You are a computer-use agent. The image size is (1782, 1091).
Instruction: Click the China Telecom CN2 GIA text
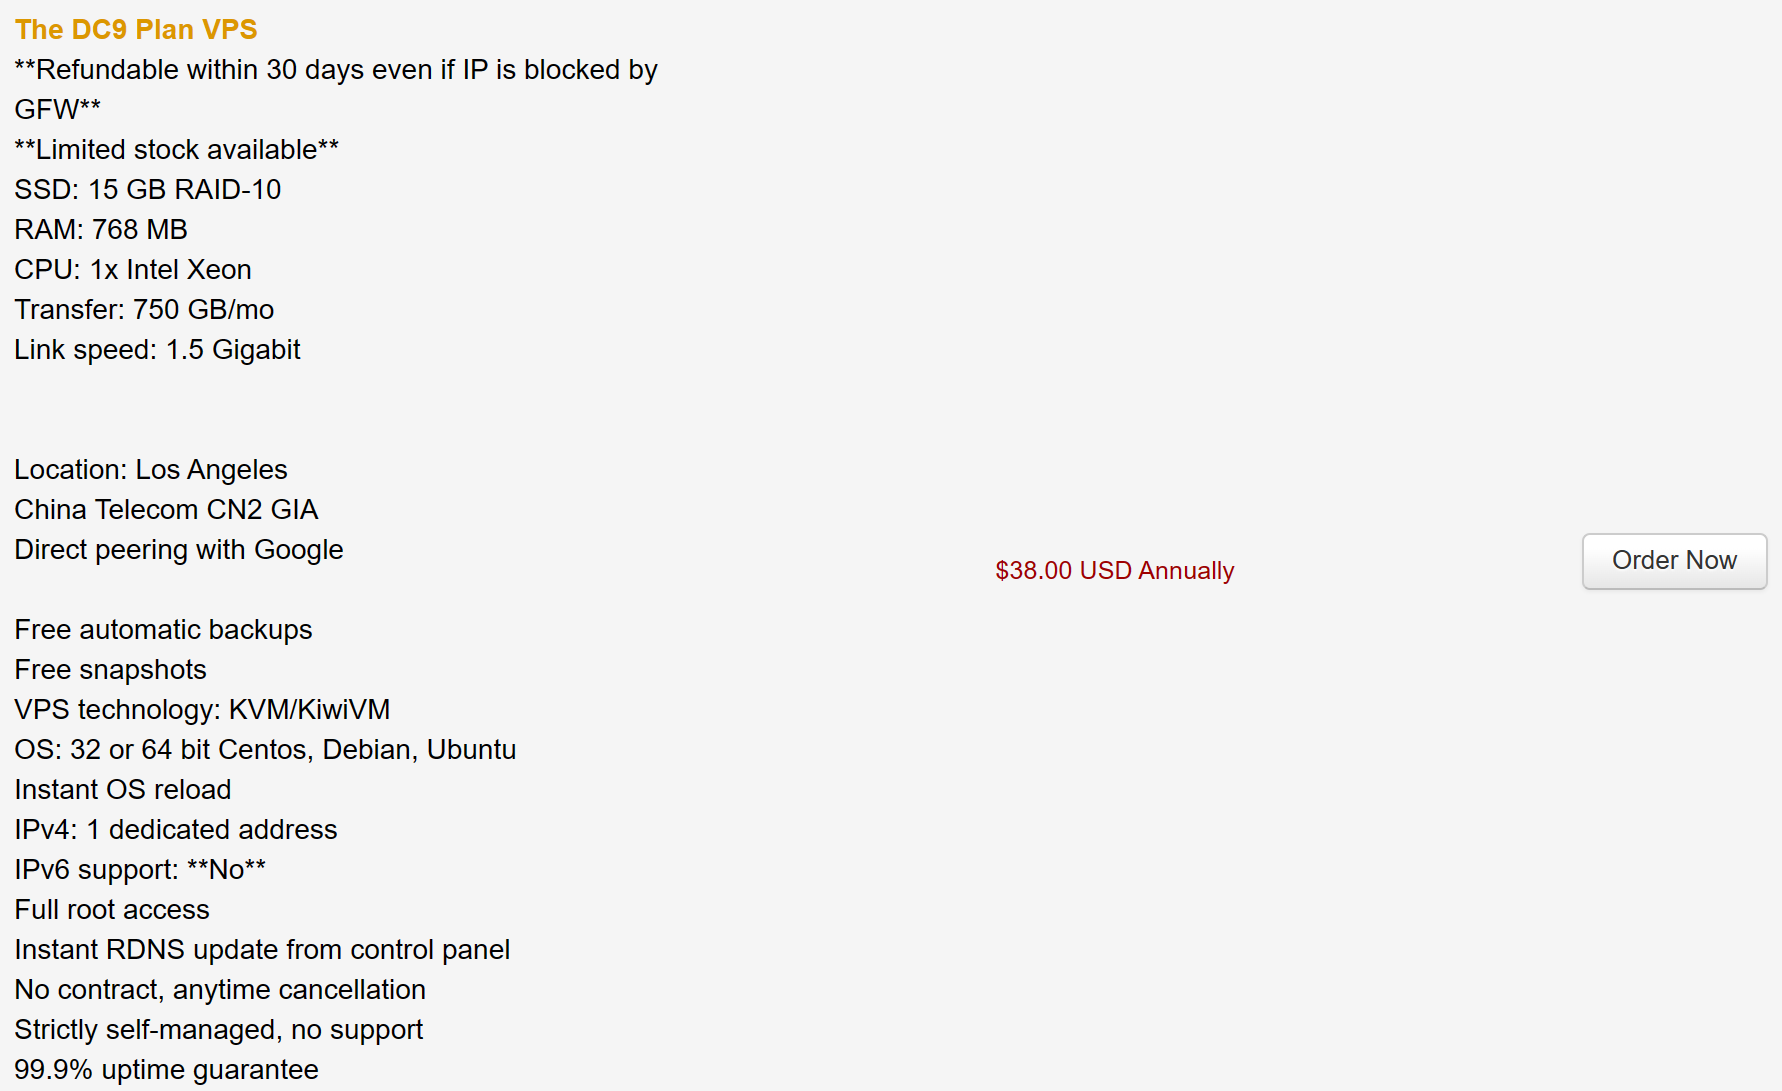click(166, 510)
